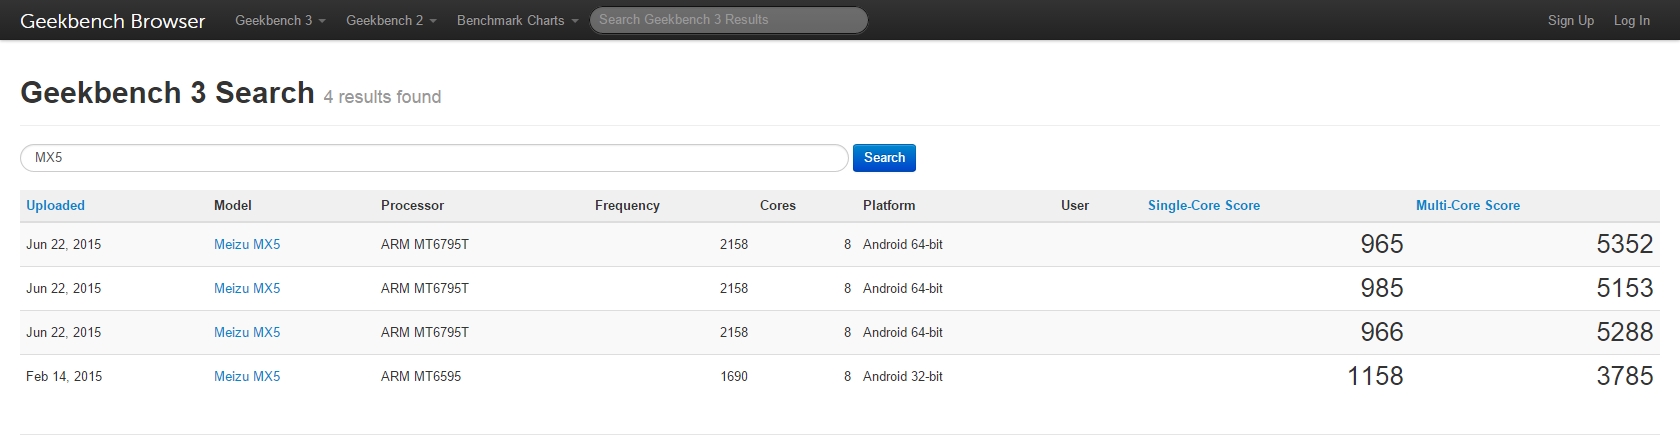1680x435 pixels.
Task: Click the User column header
Action: (1075, 205)
